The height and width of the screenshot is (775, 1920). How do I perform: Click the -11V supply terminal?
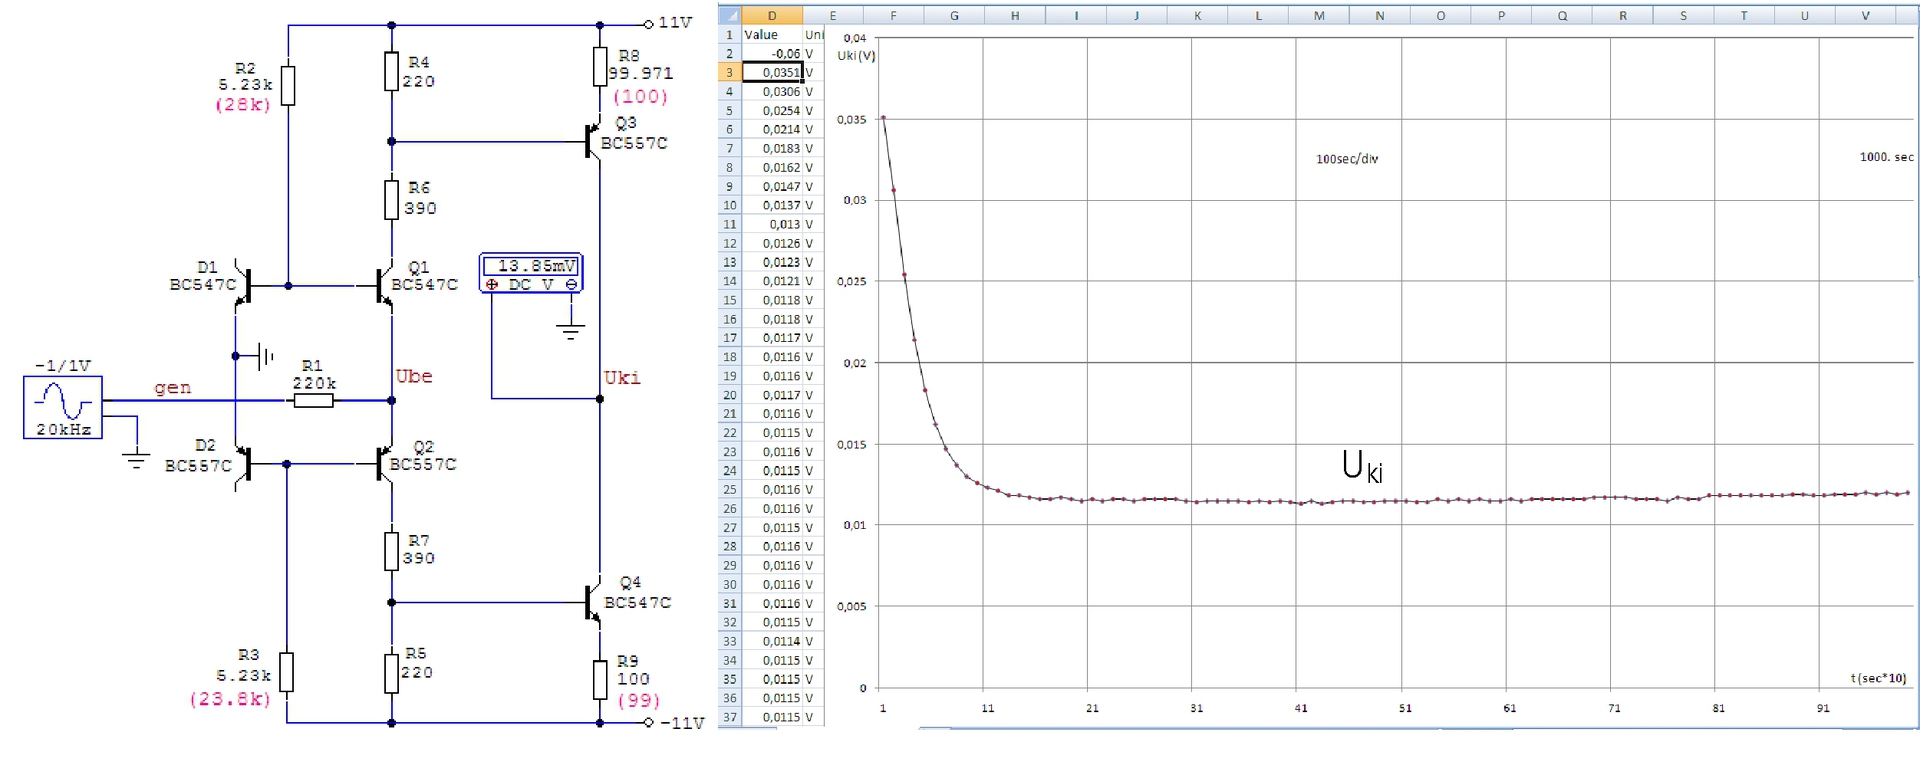pyautogui.click(x=648, y=722)
